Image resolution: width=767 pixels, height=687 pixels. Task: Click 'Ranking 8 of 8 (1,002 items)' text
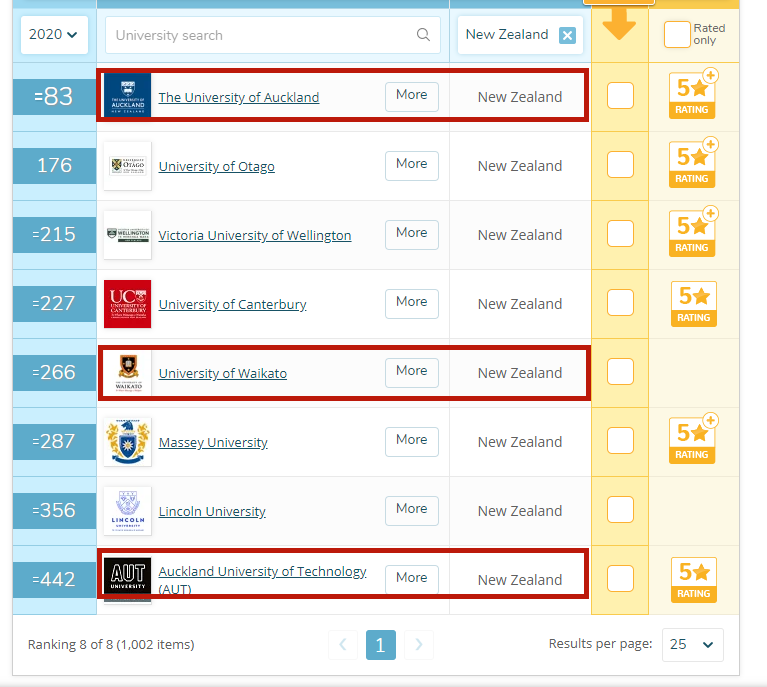tap(111, 644)
